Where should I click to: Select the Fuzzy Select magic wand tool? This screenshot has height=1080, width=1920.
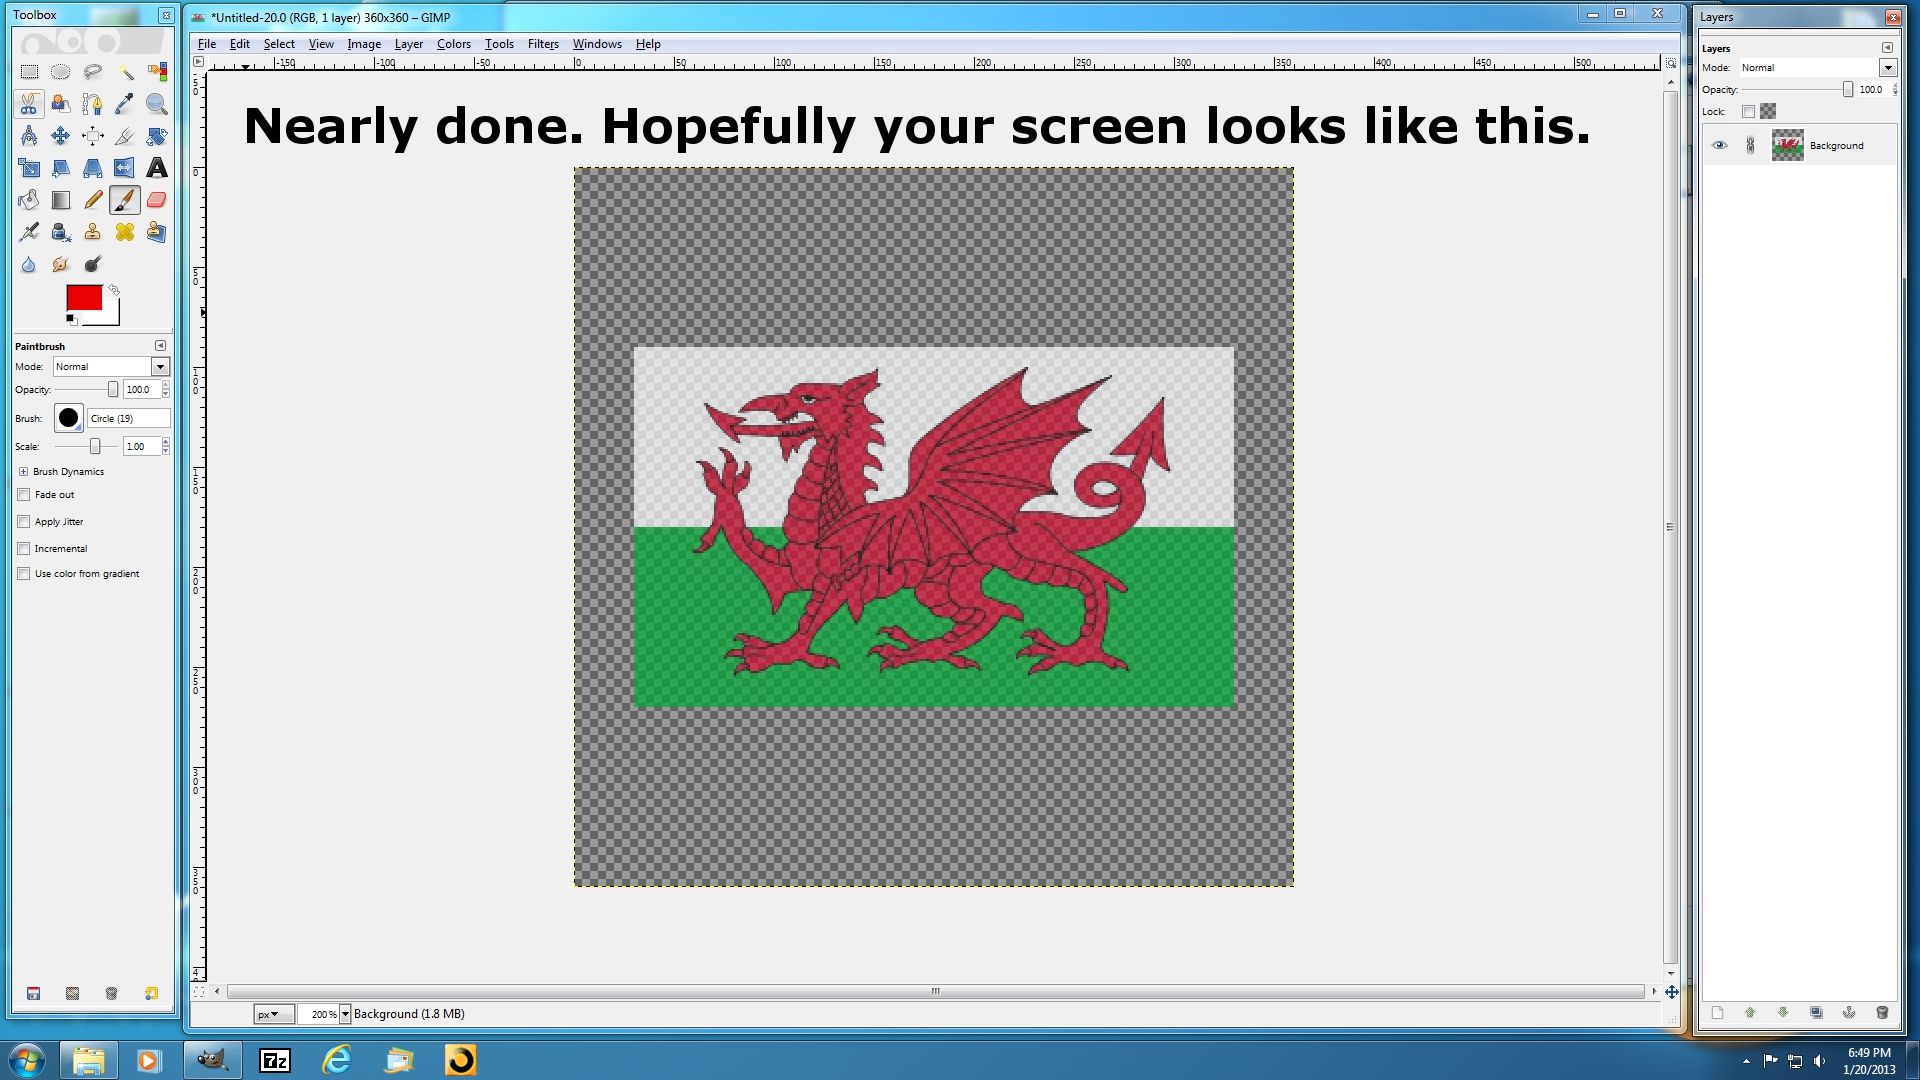point(125,72)
